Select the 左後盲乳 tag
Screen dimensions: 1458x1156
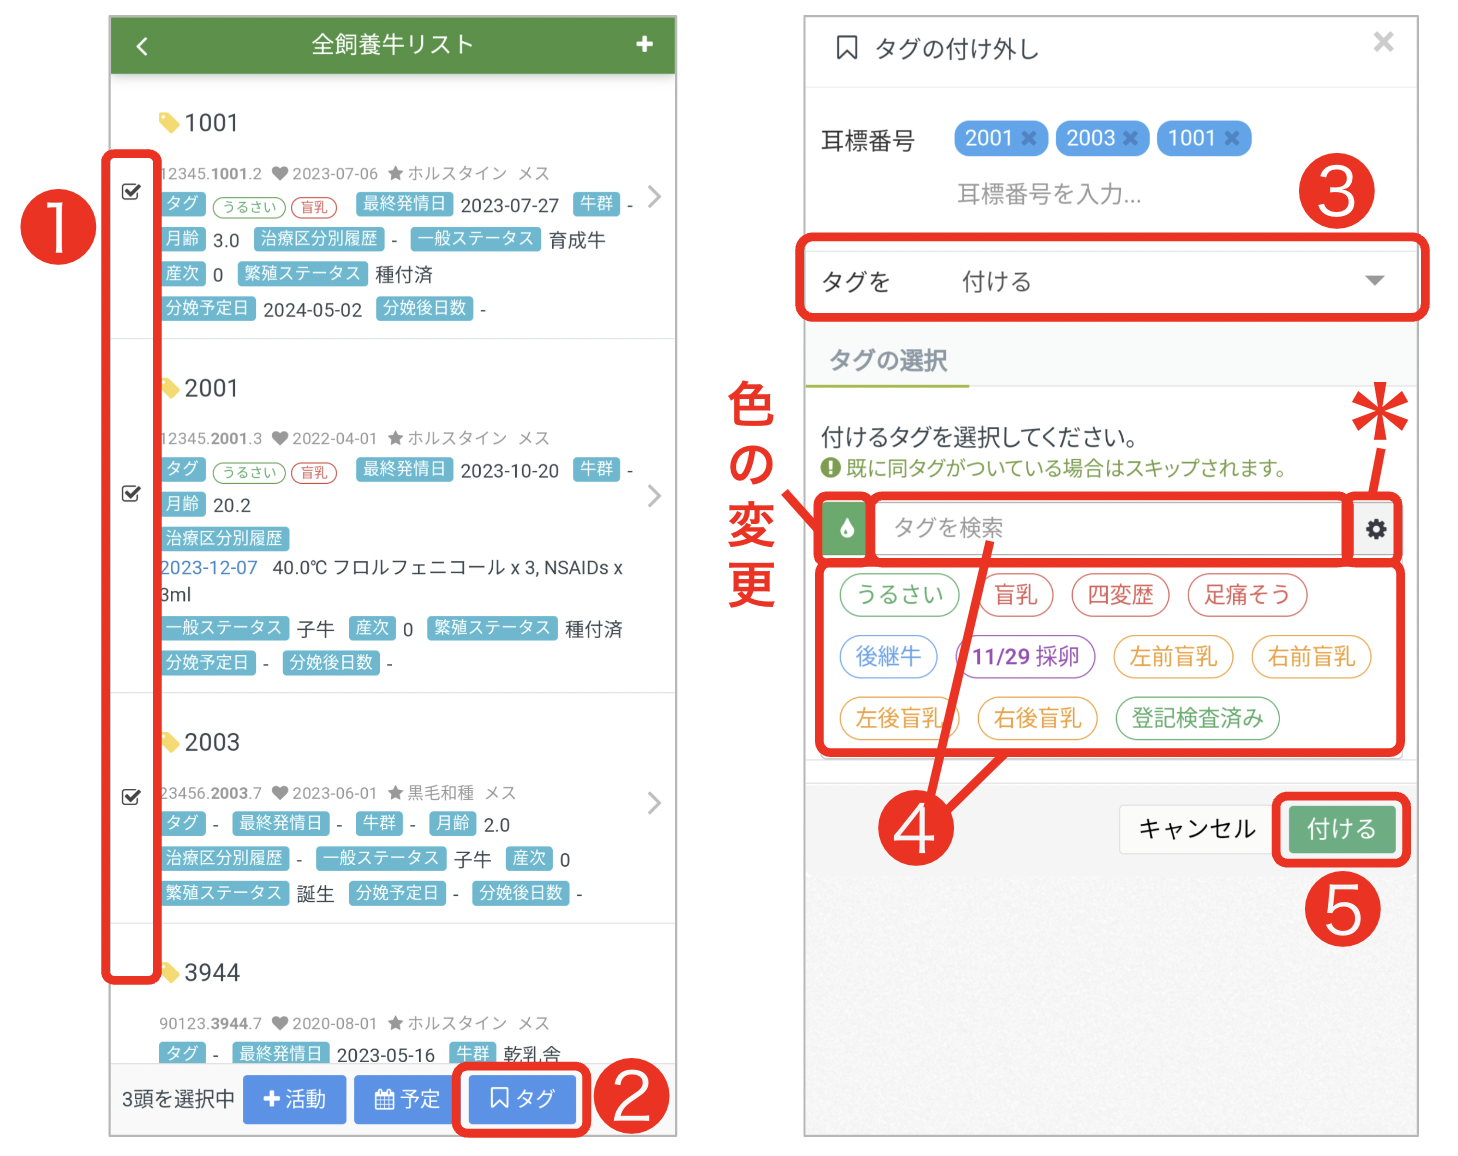[900, 718]
